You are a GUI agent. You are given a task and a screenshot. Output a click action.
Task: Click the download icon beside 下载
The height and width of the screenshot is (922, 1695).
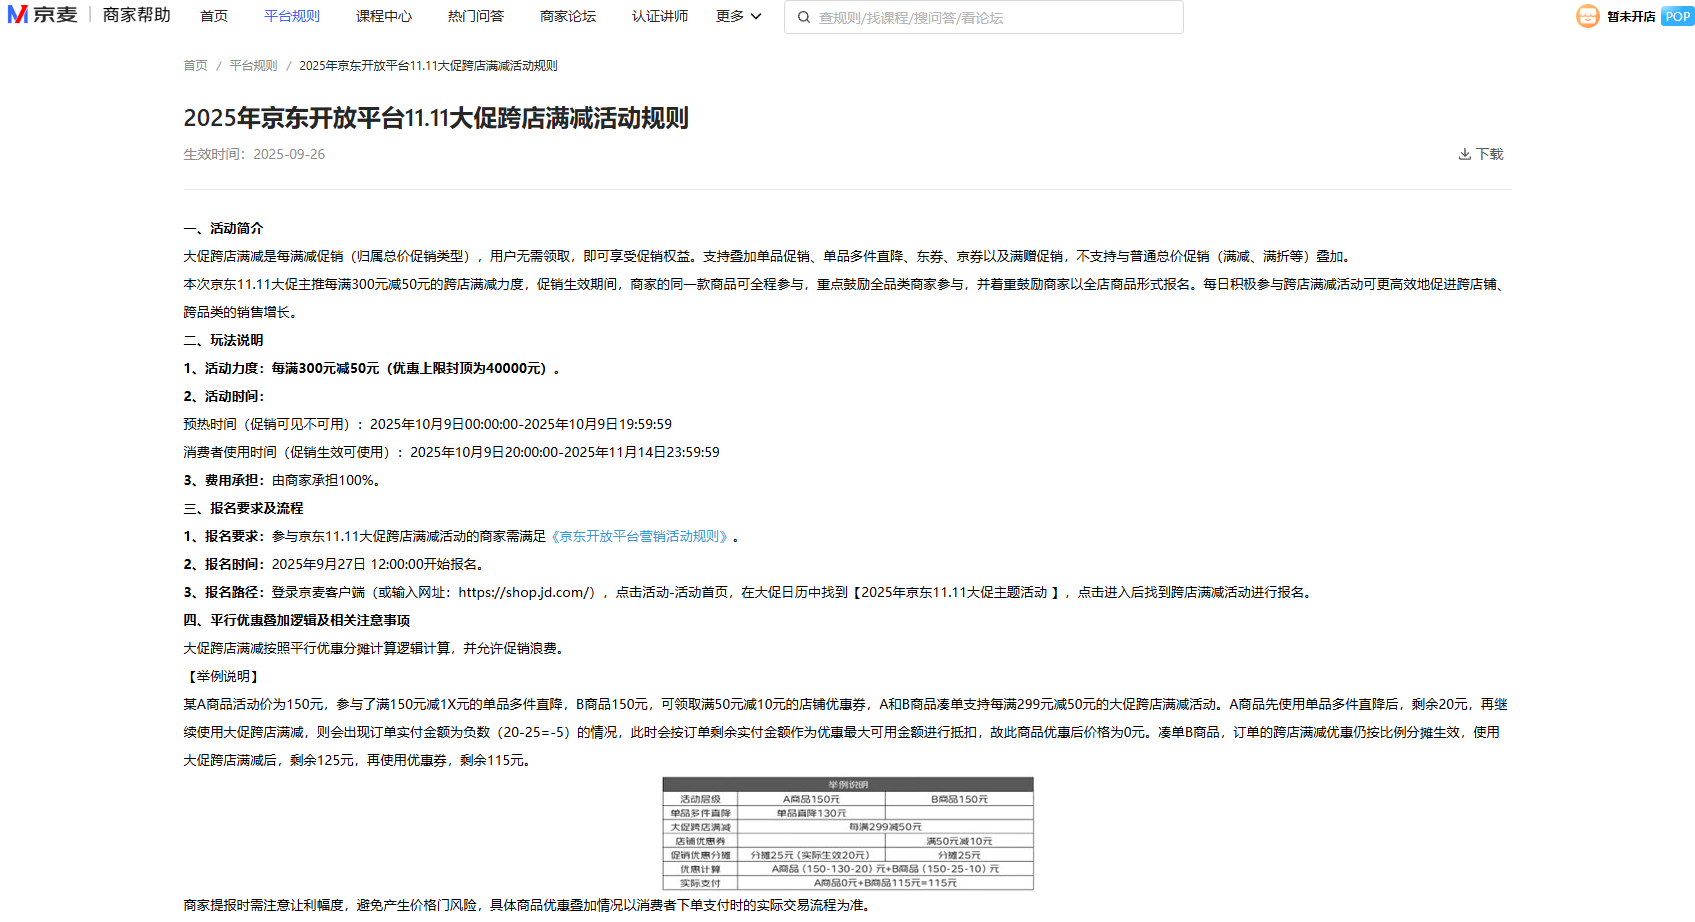coord(1464,154)
